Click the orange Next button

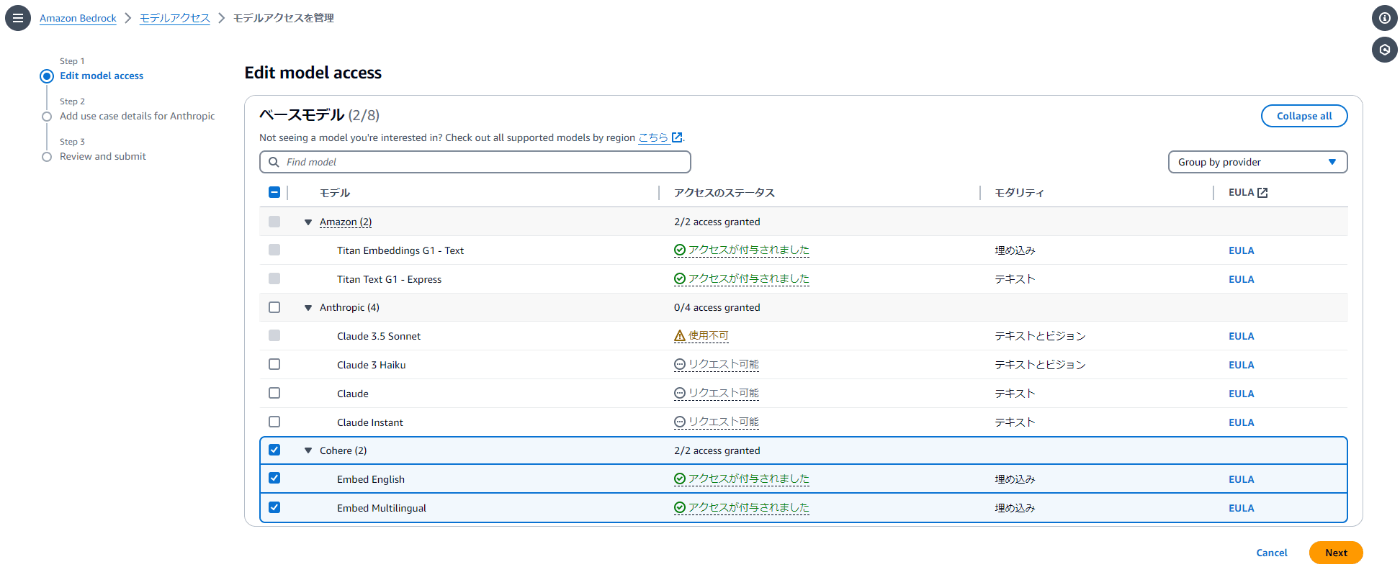click(1336, 553)
